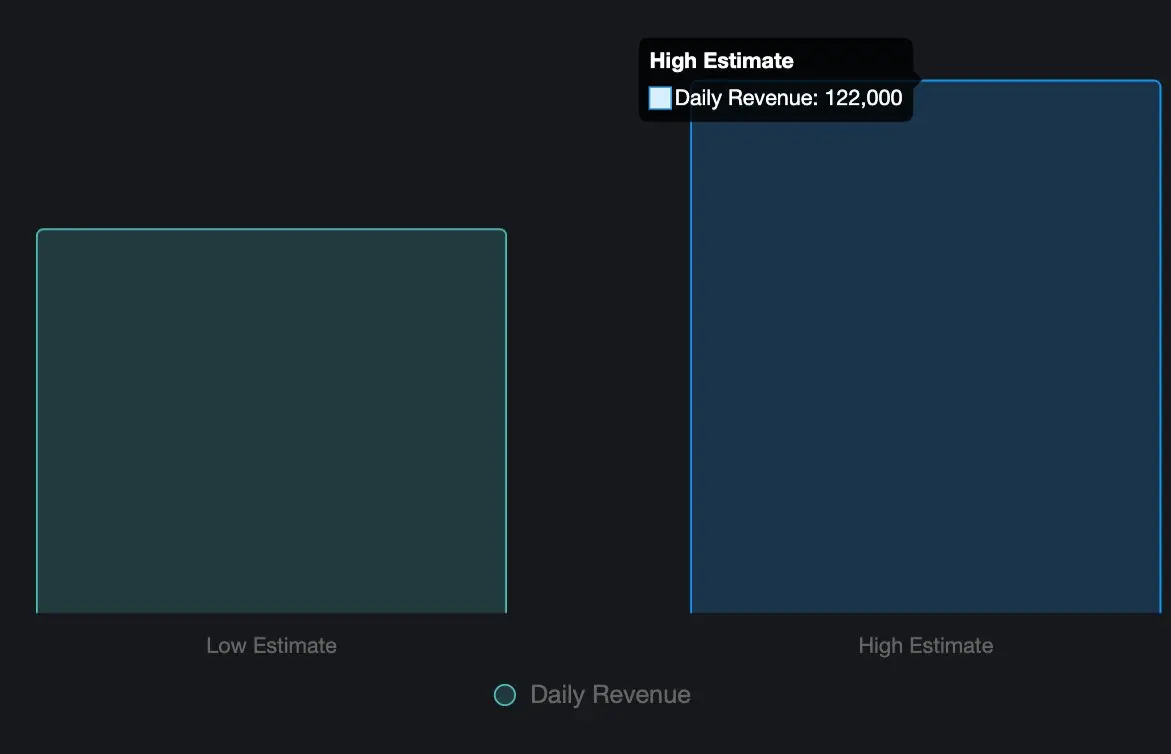This screenshot has width=1171, height=754.
Task: Select the Low Estimate bar
Action: pos(271,420)
